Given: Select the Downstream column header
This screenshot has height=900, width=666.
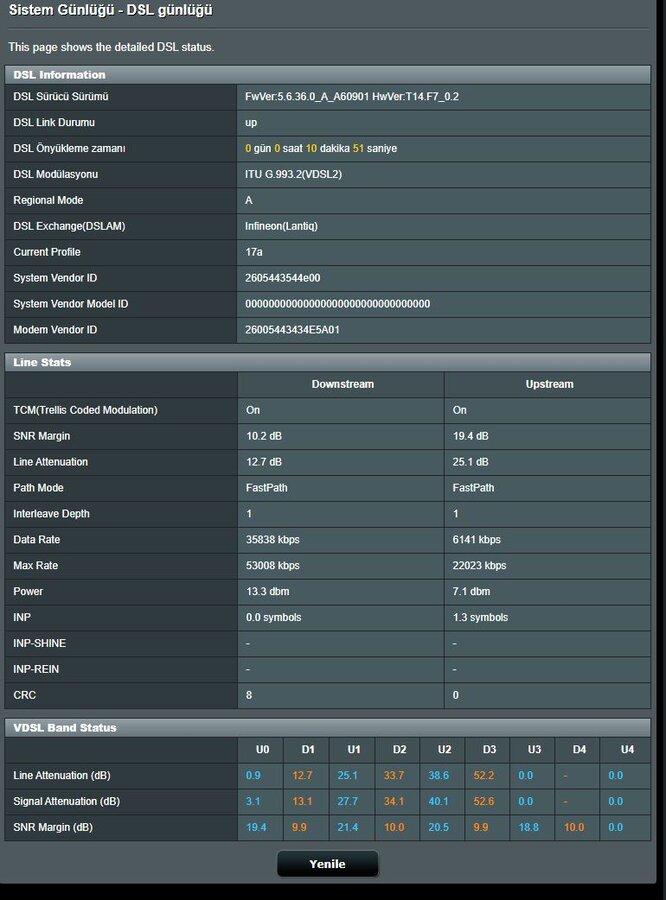Looking at the screenshot, I should click(342, 384).
